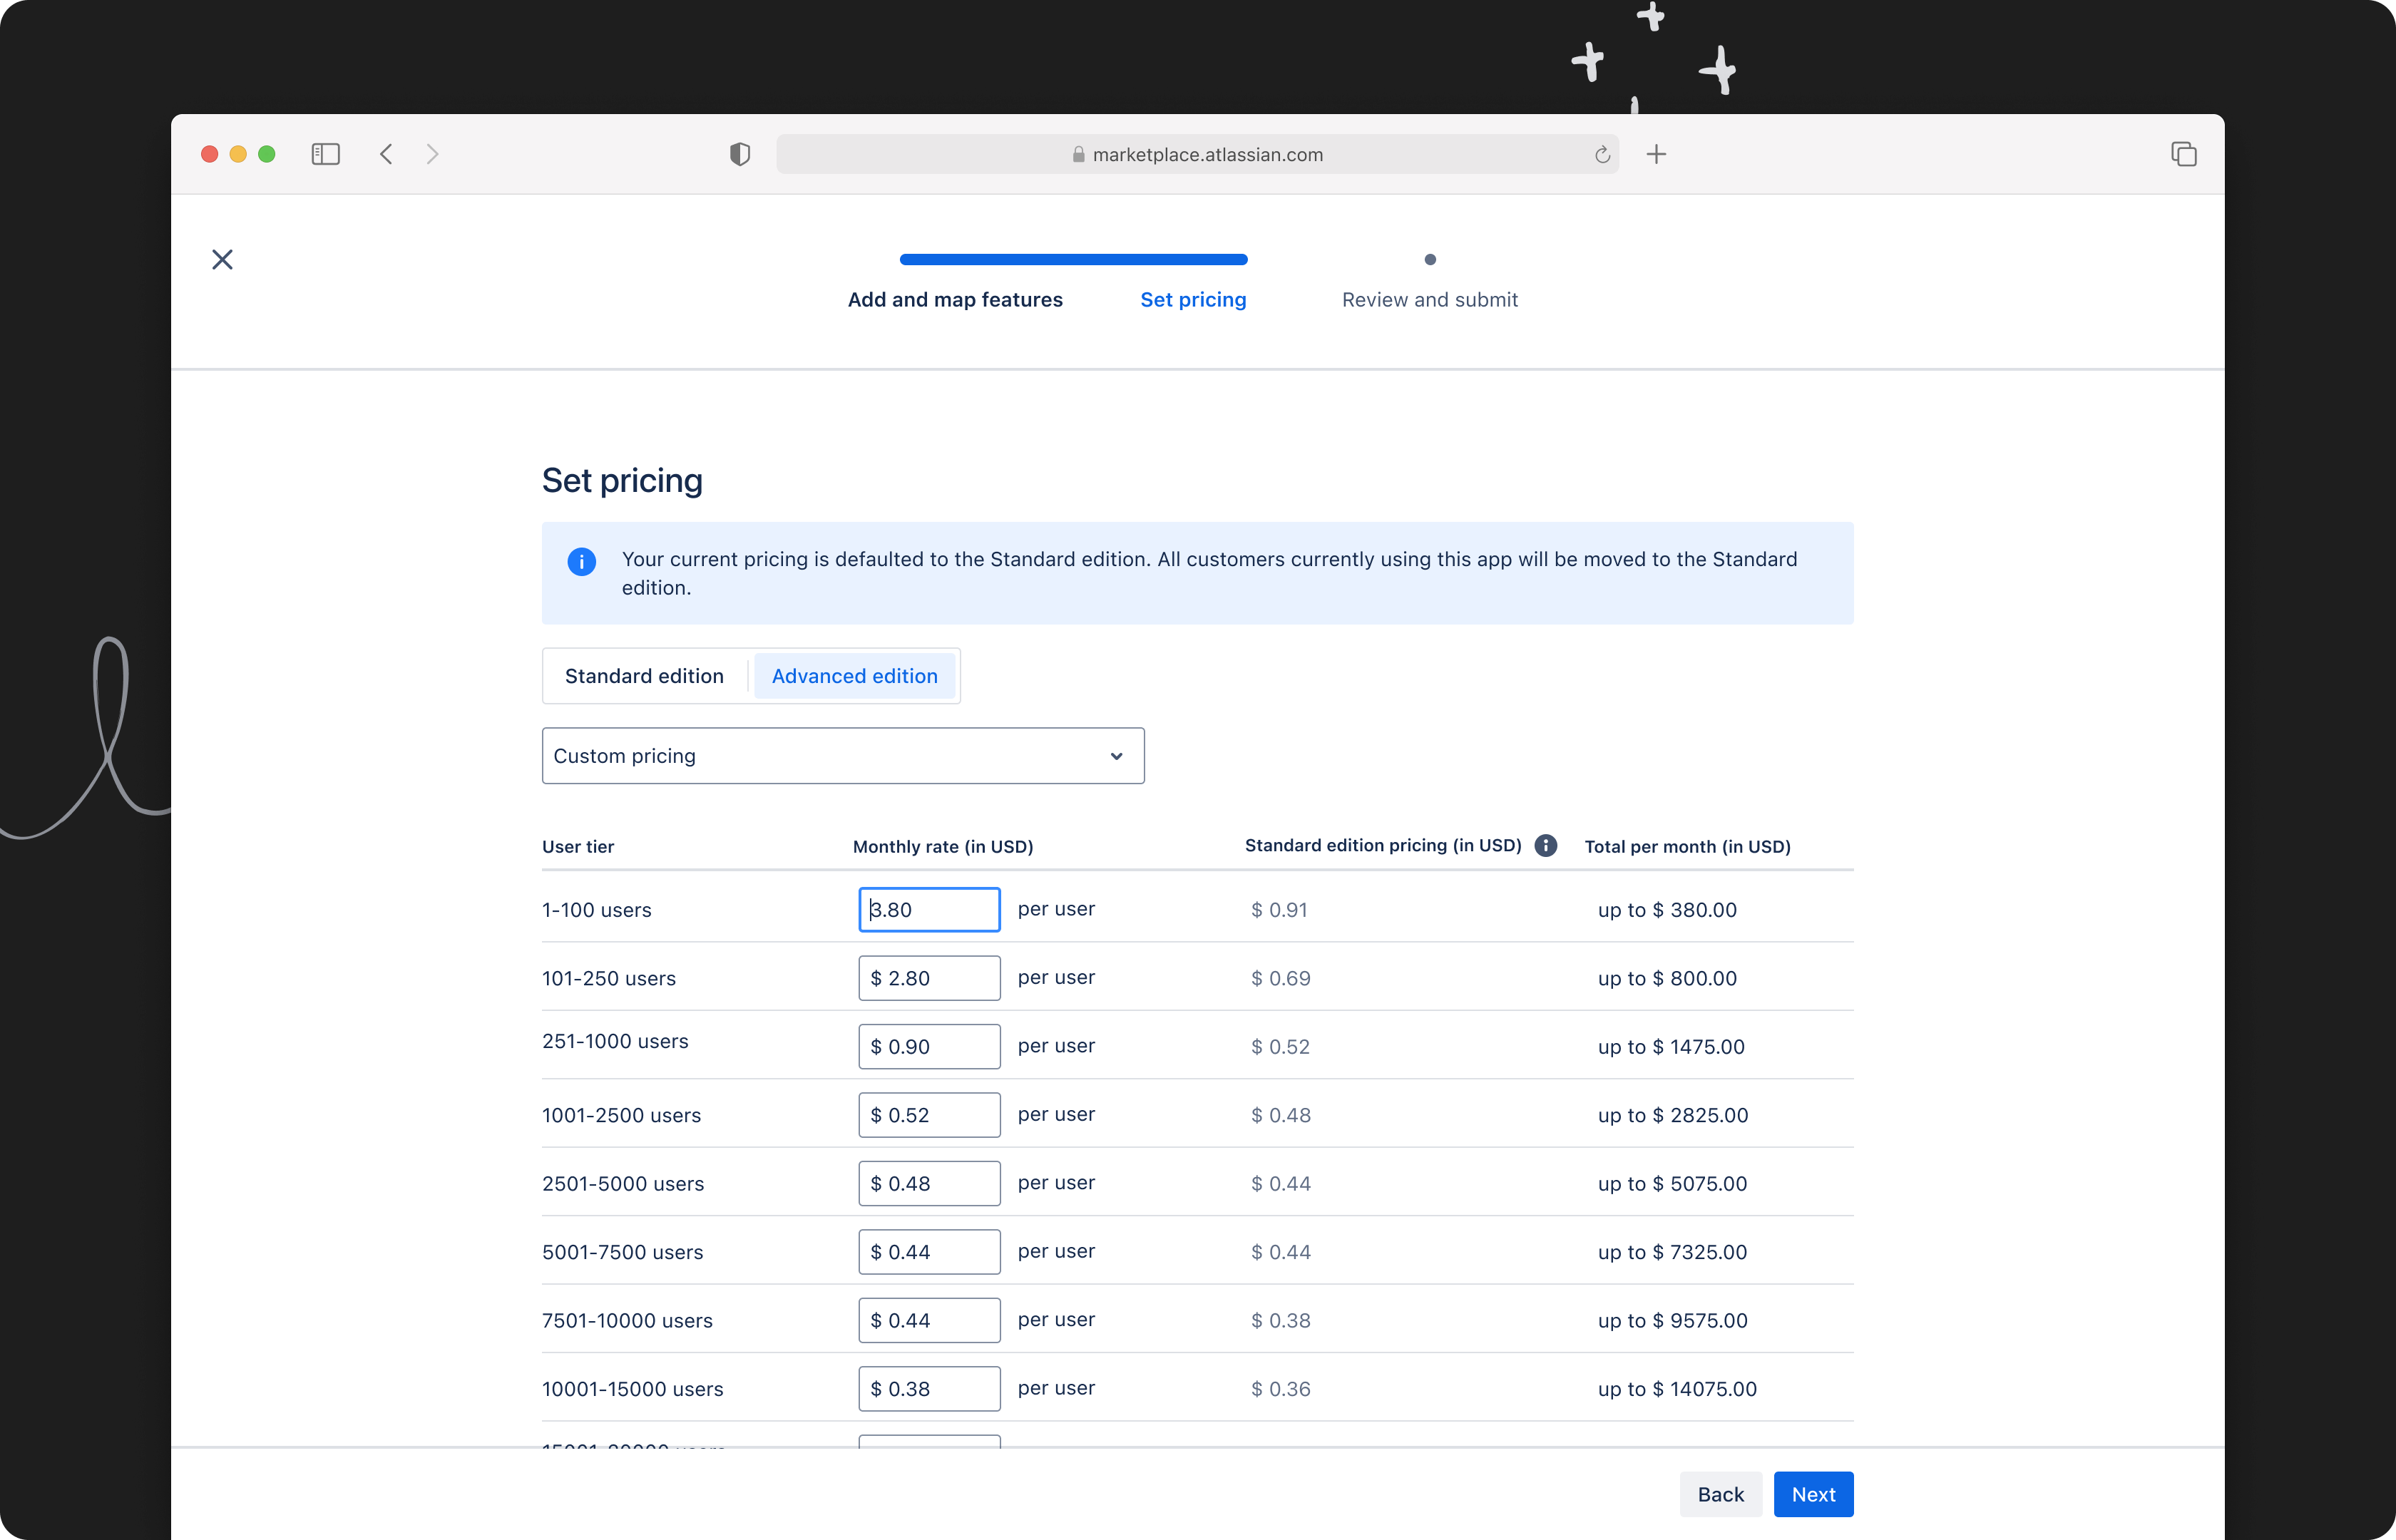Image resolution: width=2396 pixels, height=1540 pixels.
Task: Edit the monthly rate for 5001-7500 users
Action: click(929, 1252)
